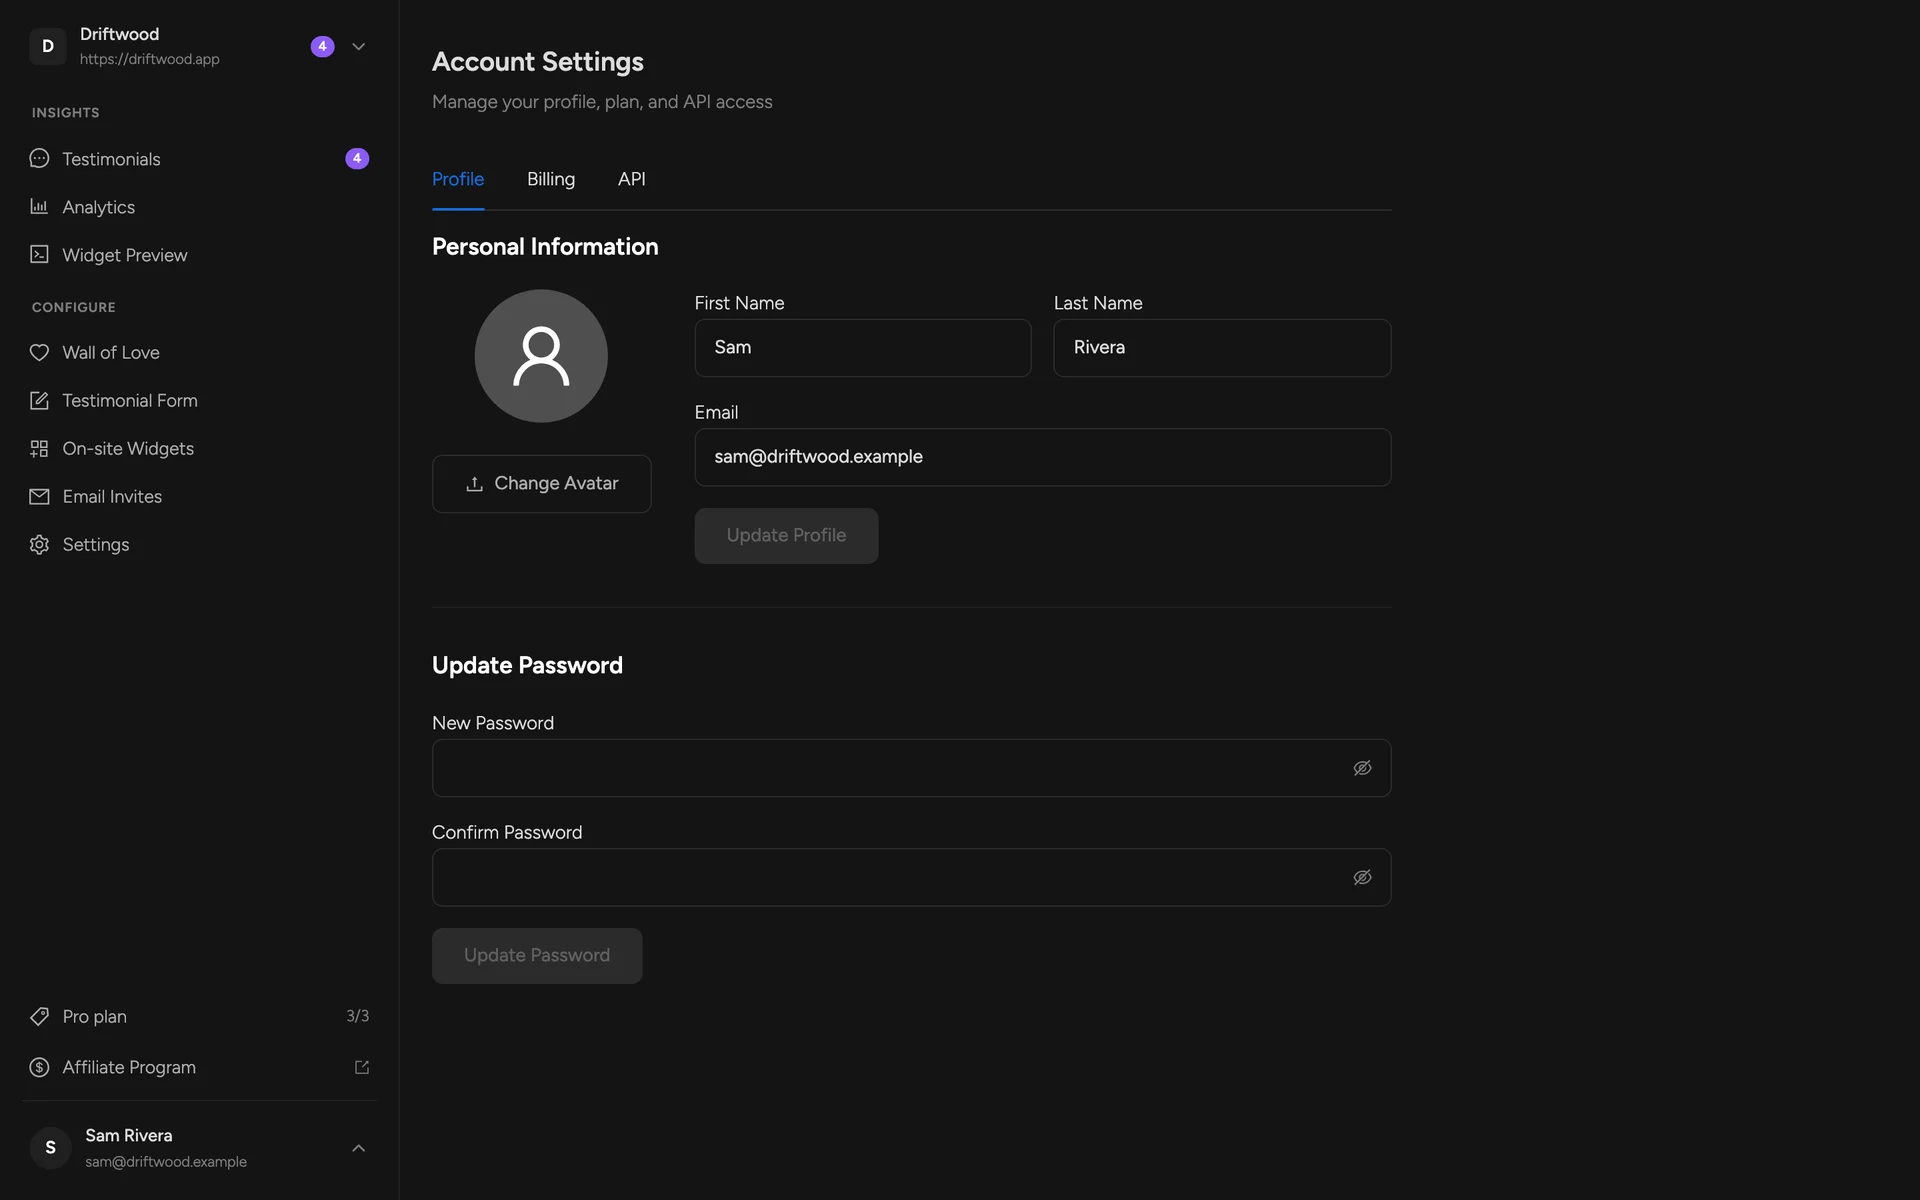Screen dimensions: 1920x1200
Task: Click the Update Profile button
Action: point(786,536)
